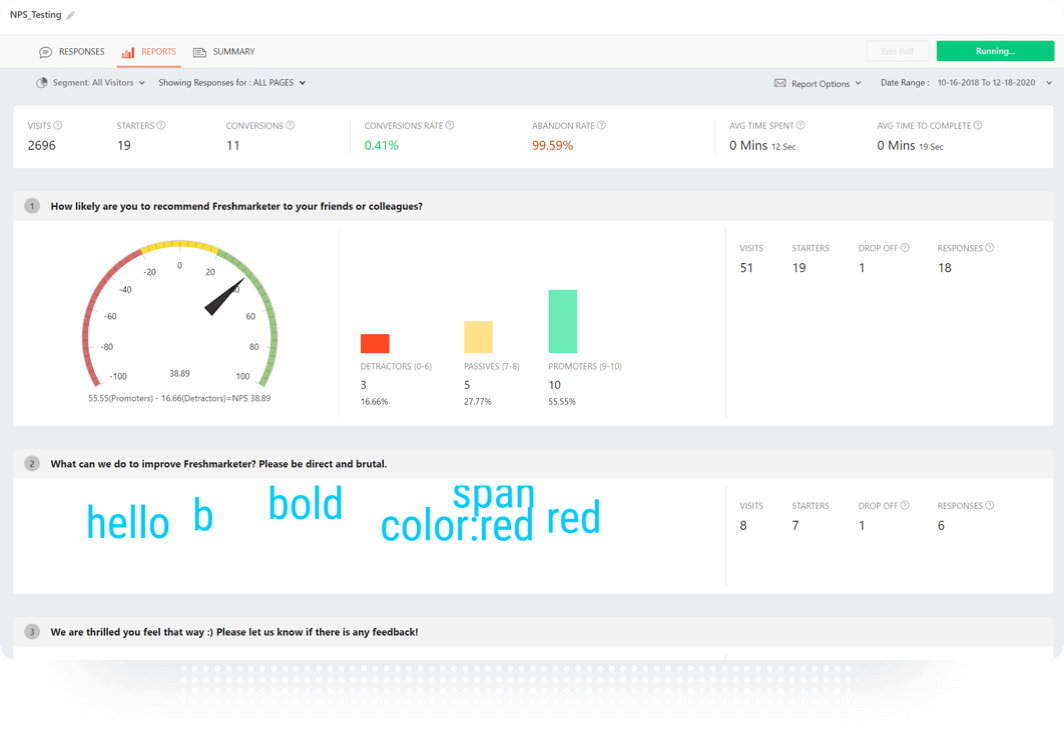Expand the Showing Responses for ALL PAGES dropdown

coord(232,83)
